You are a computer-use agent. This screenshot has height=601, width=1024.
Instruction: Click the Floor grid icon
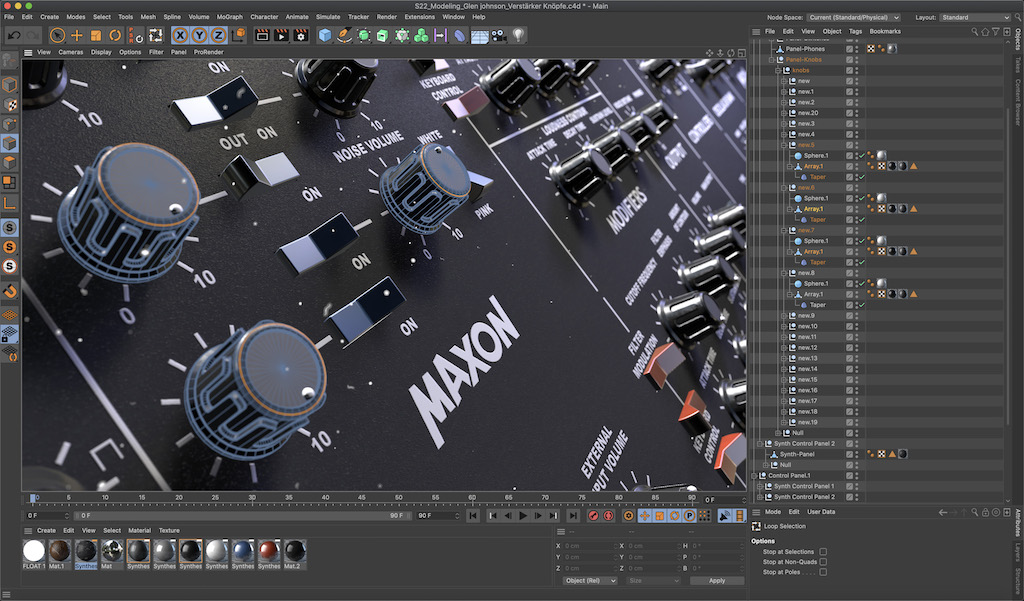pos(480,36)
